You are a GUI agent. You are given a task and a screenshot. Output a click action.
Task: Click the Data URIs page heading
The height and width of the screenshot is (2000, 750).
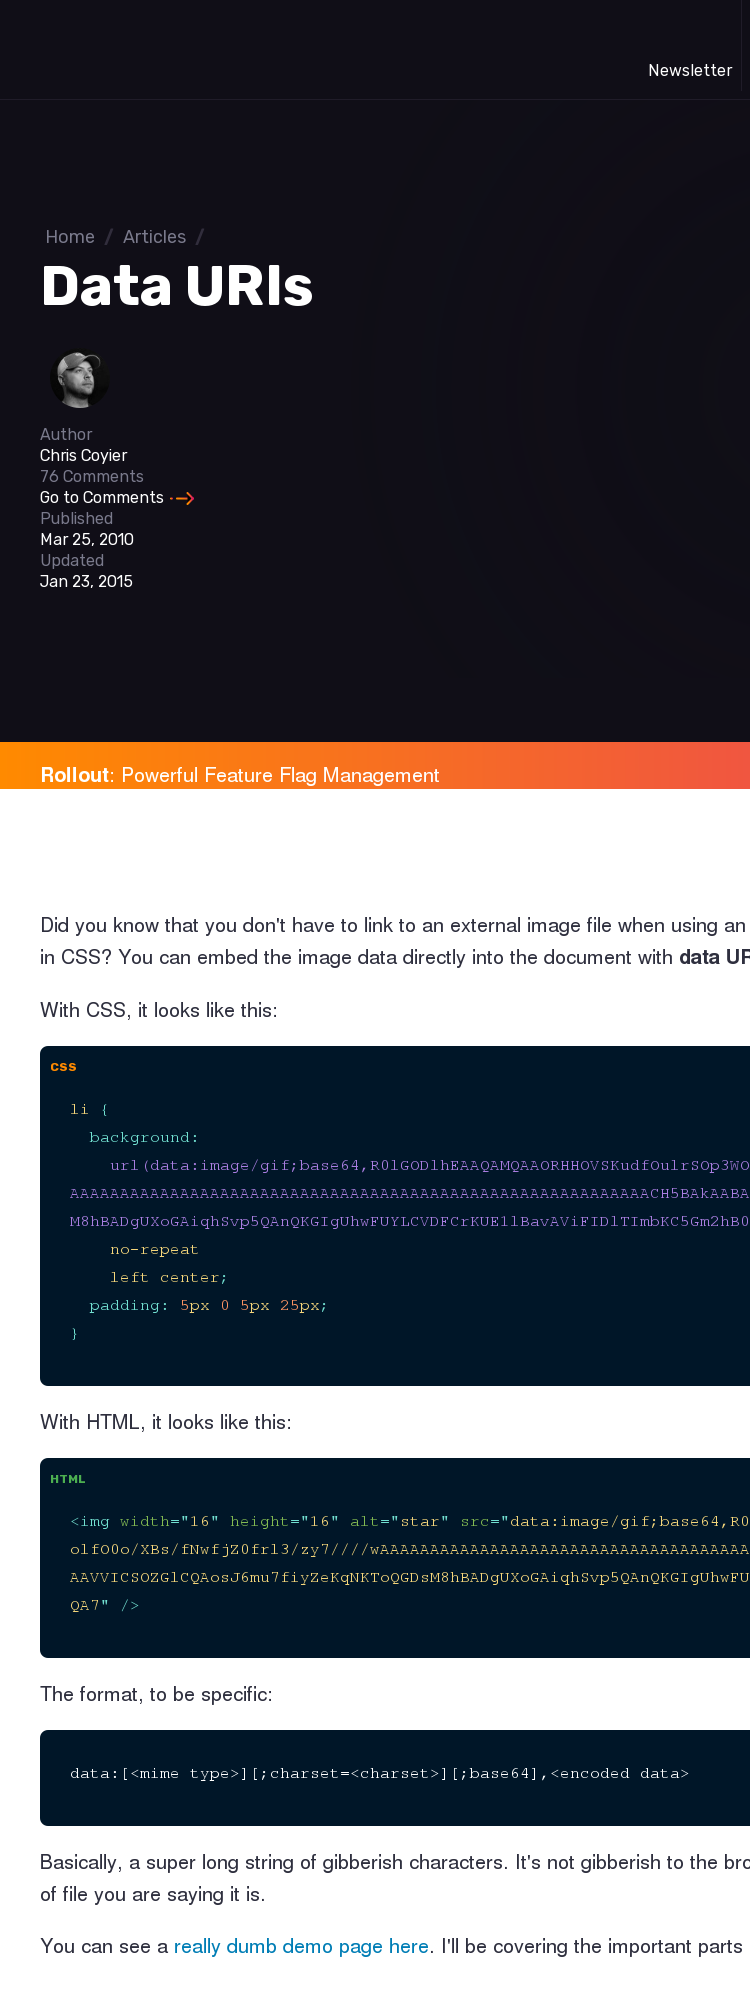[177, 286]
